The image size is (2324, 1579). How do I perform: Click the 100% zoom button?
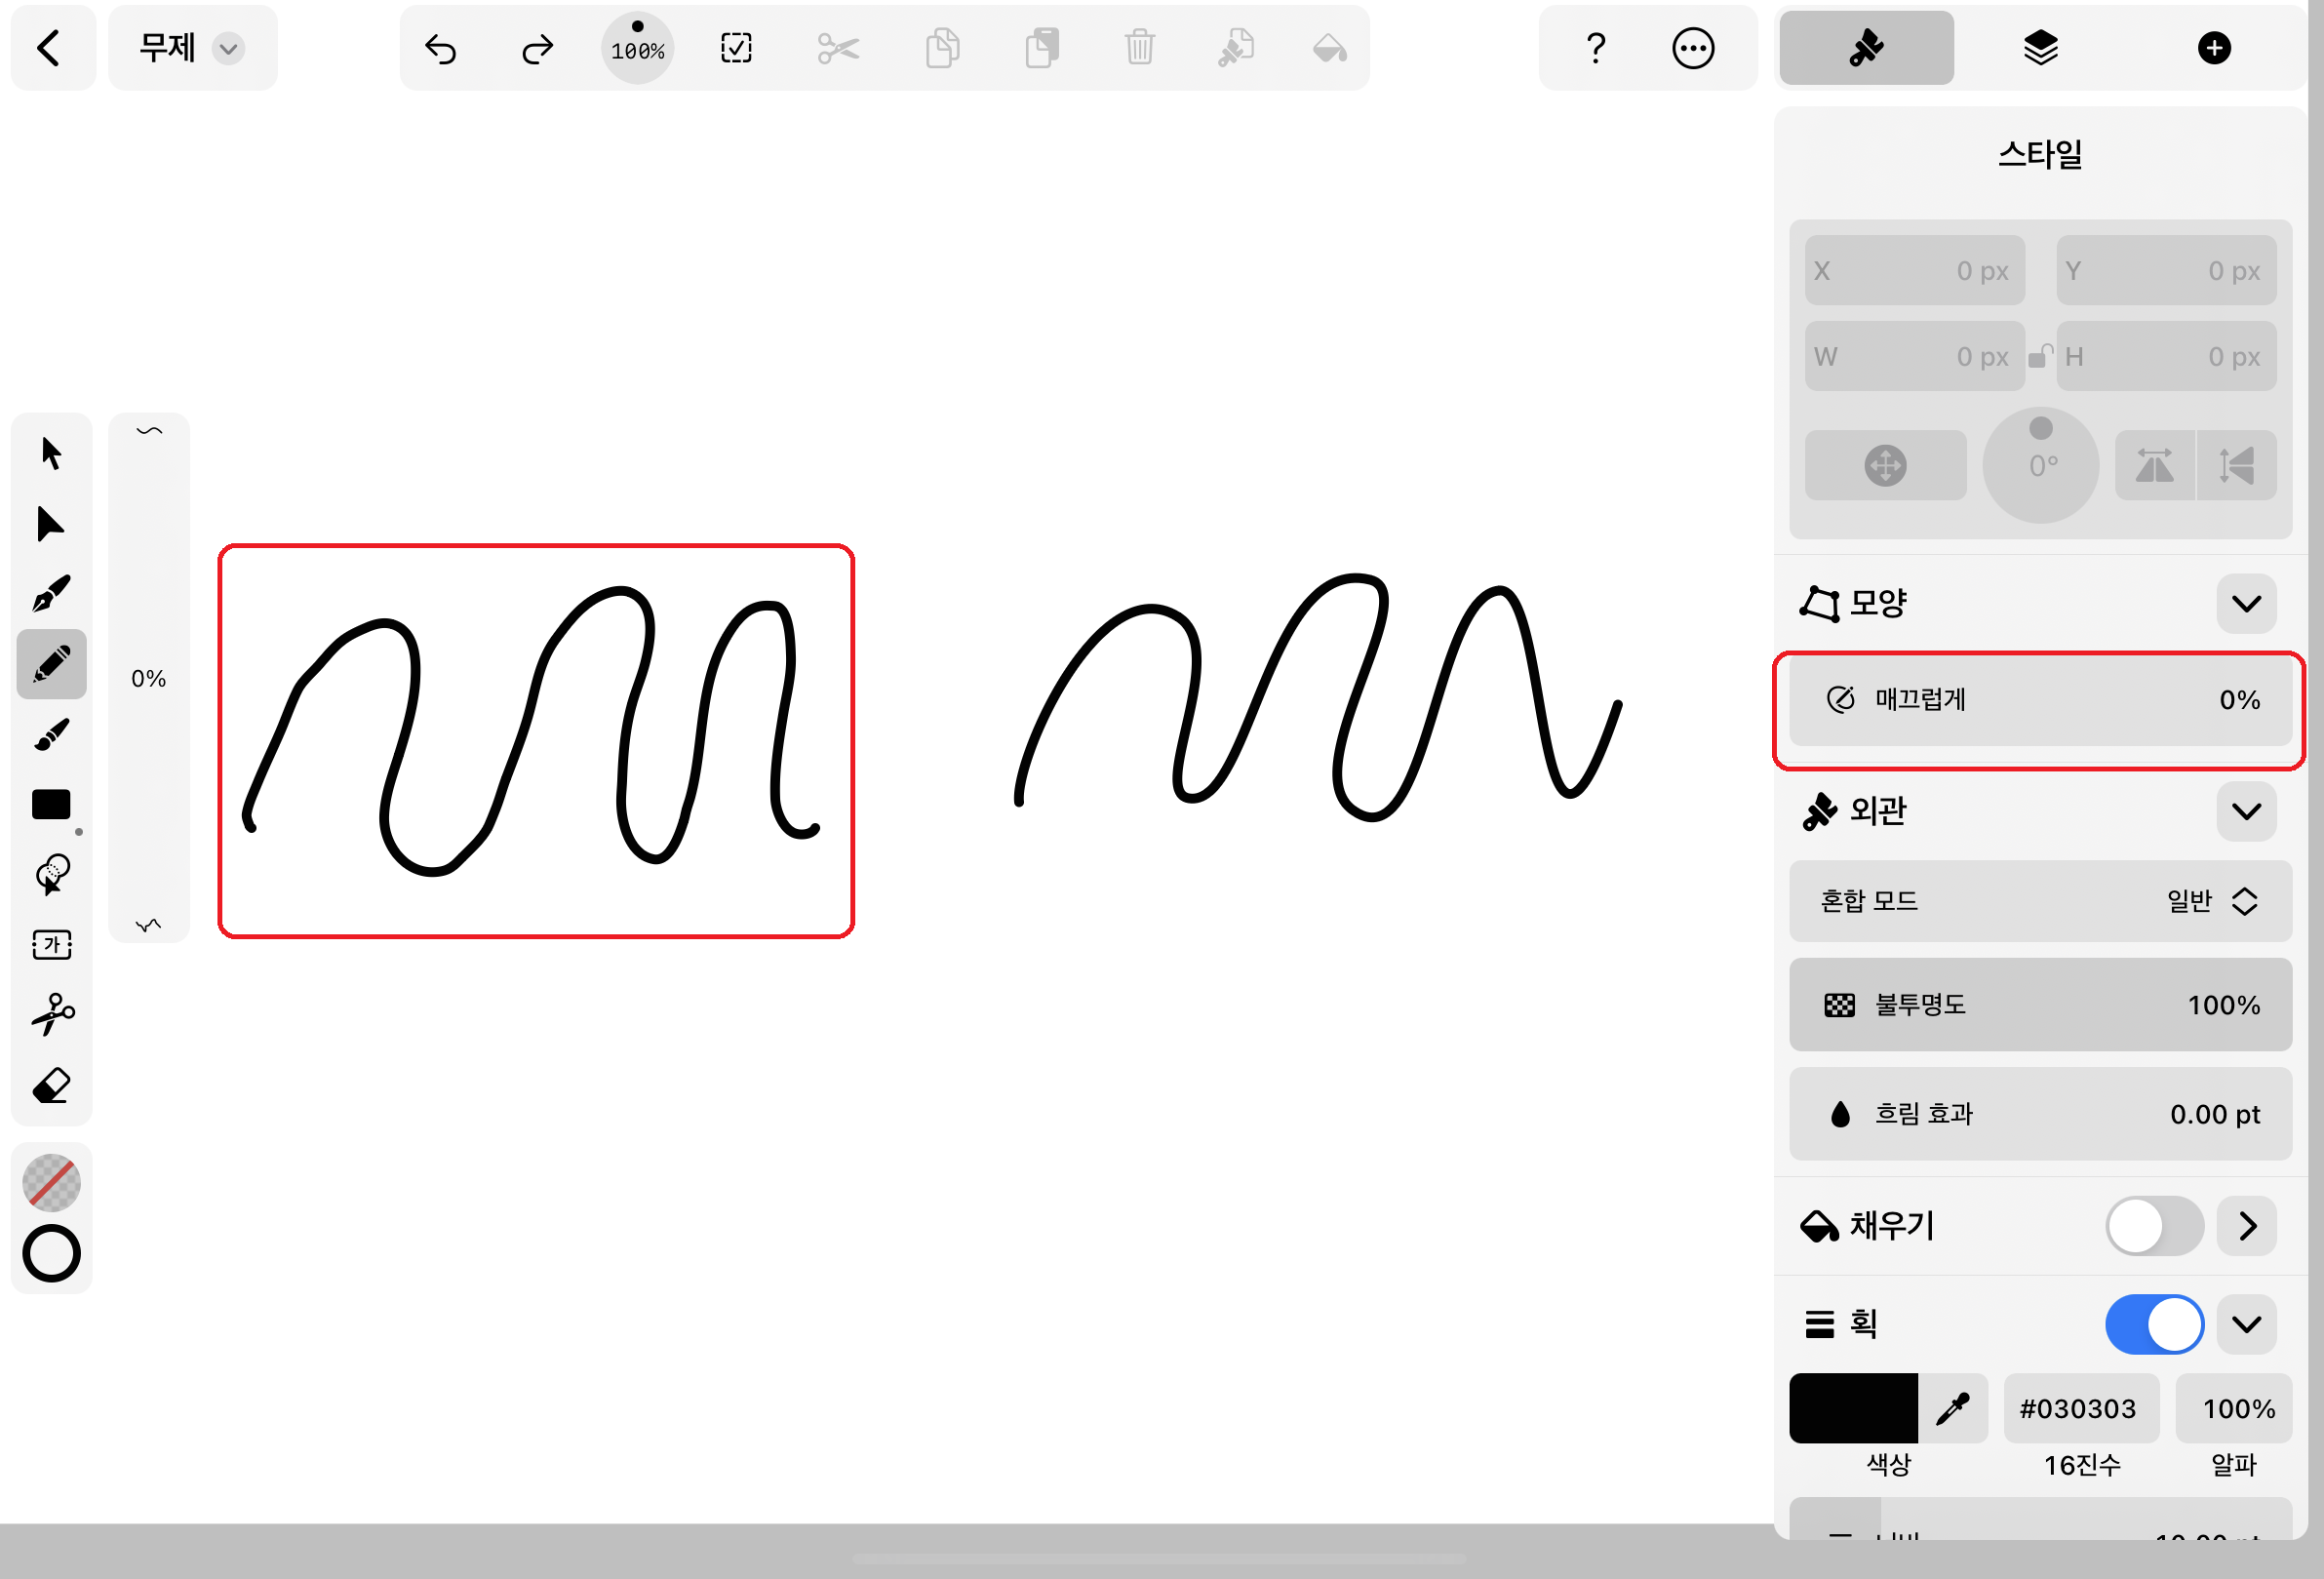click(638, 48)
